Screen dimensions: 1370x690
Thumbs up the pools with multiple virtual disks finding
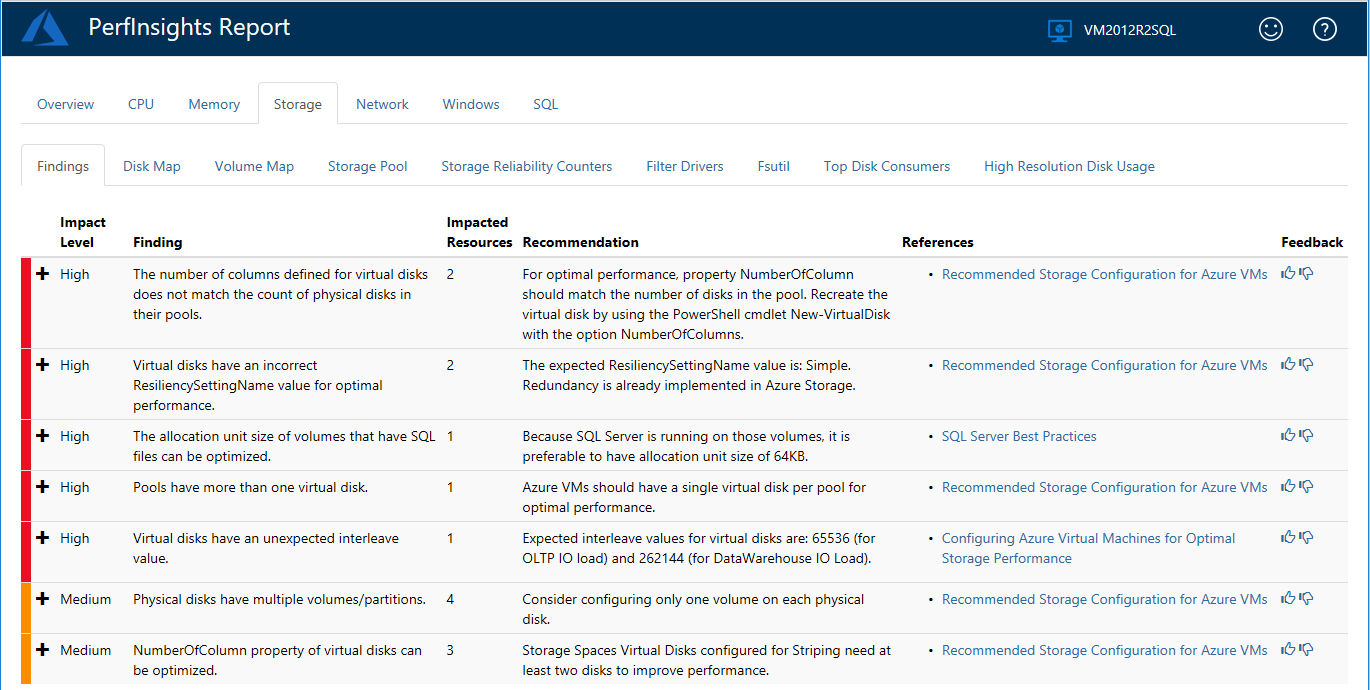pos(1288,486)
